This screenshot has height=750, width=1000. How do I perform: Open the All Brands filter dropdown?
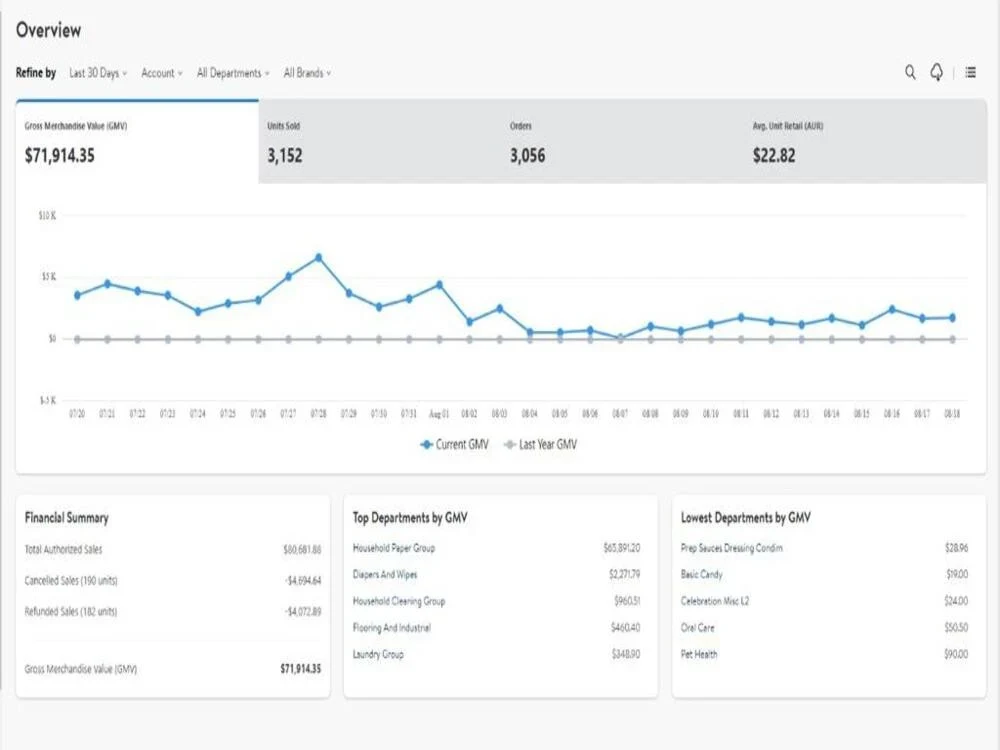(x=307, y=73)
